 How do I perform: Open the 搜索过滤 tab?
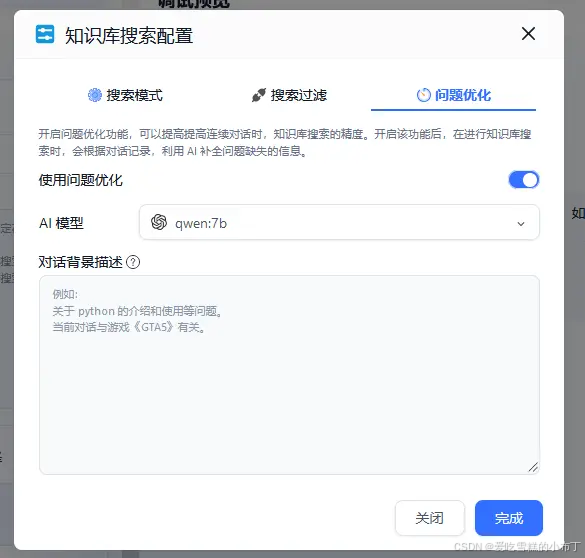(289, 95)
